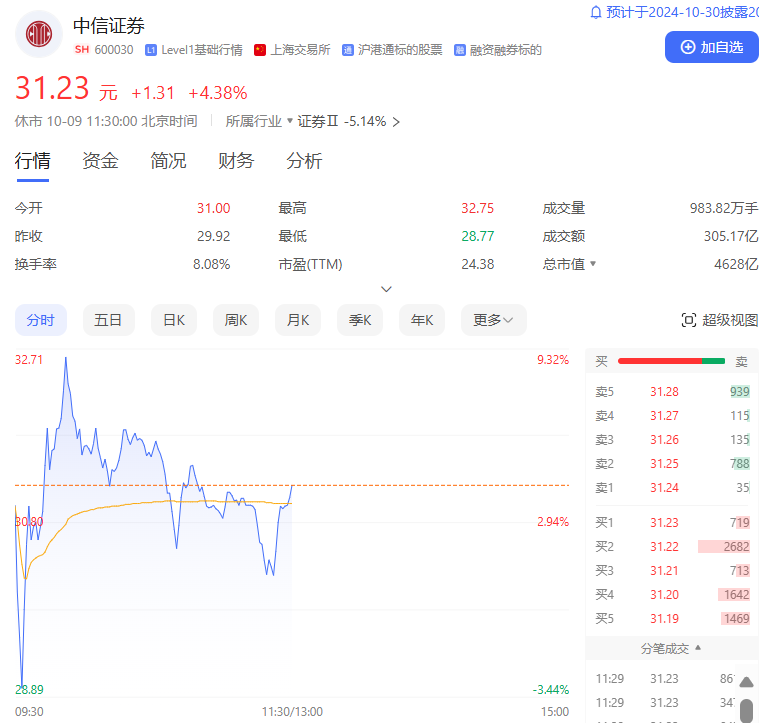Select the 年K chart view
Screen dimensions: 772x723
pos(422,320)
